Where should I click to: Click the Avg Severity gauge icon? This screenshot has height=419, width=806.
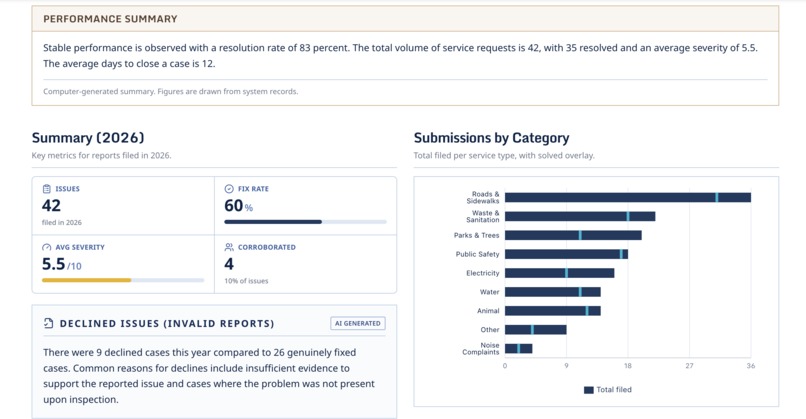(47, 247)
